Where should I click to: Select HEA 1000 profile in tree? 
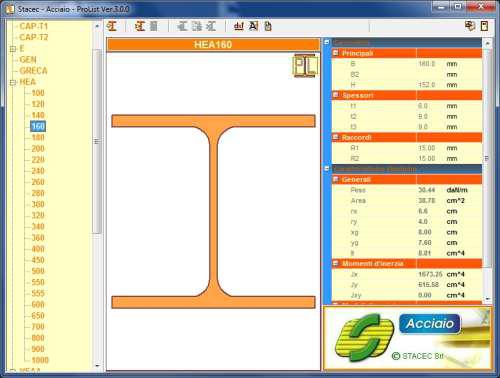point(40,360)
